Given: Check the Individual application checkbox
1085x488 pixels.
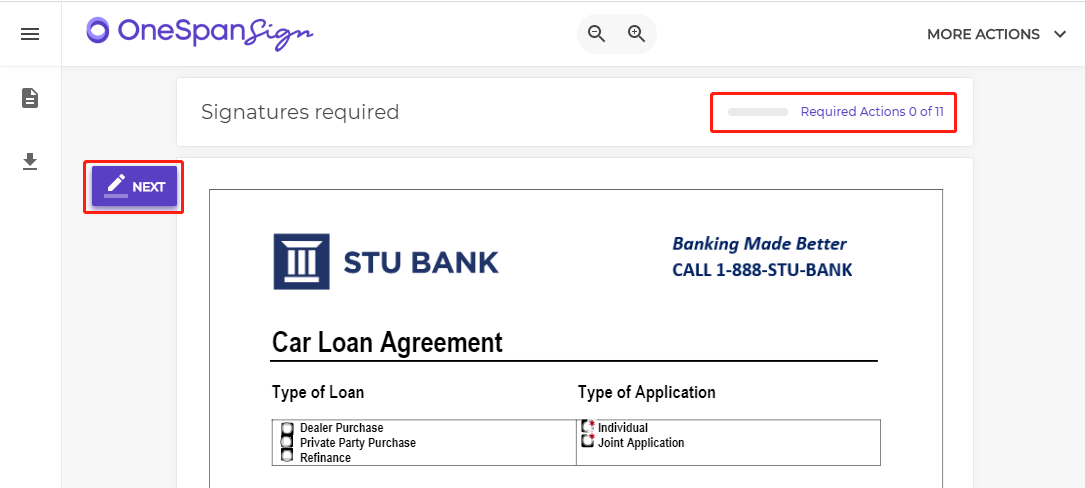Looking at the screenshot, I should (x=587, y=427).
